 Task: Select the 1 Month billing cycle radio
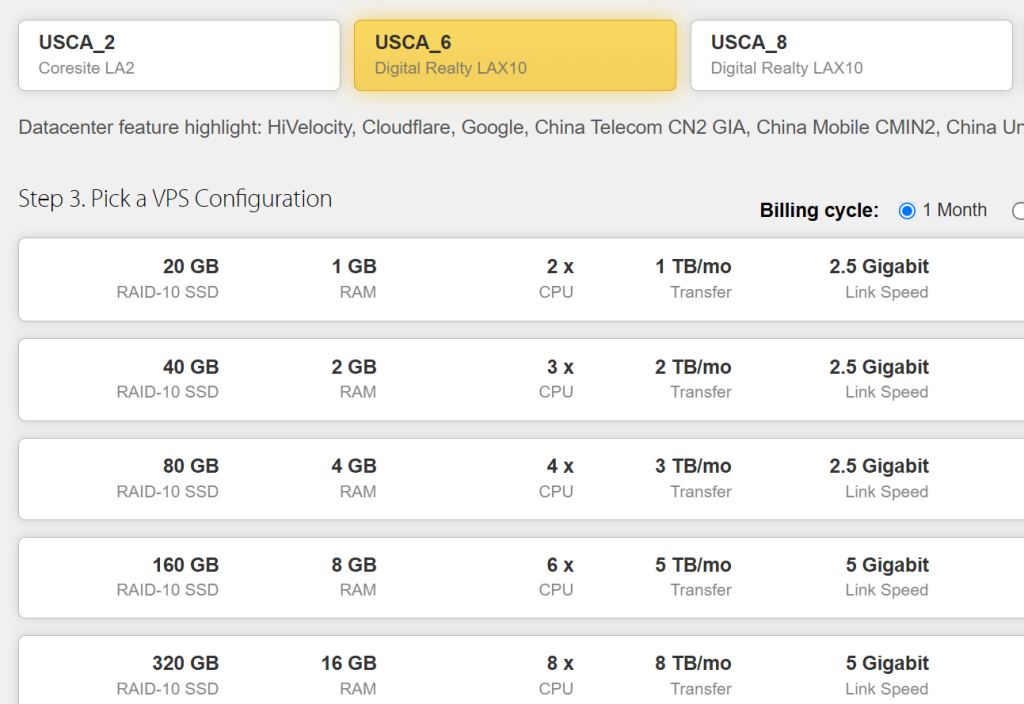(907, 211)
